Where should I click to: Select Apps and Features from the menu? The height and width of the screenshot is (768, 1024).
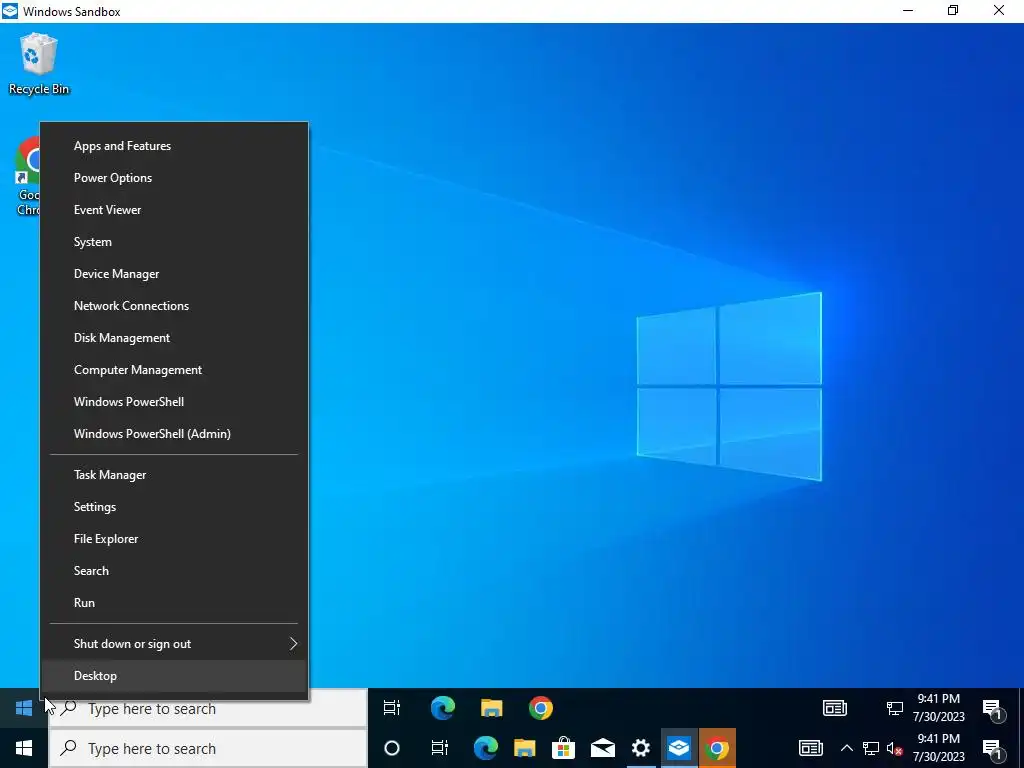click(174, 146)
